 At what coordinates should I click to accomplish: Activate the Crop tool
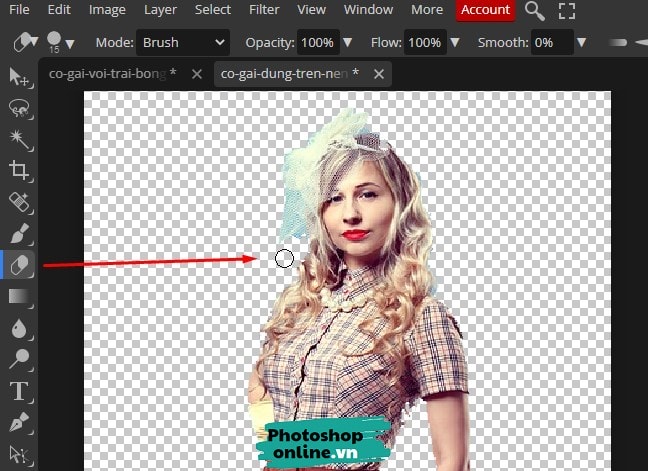click(19, 170)
